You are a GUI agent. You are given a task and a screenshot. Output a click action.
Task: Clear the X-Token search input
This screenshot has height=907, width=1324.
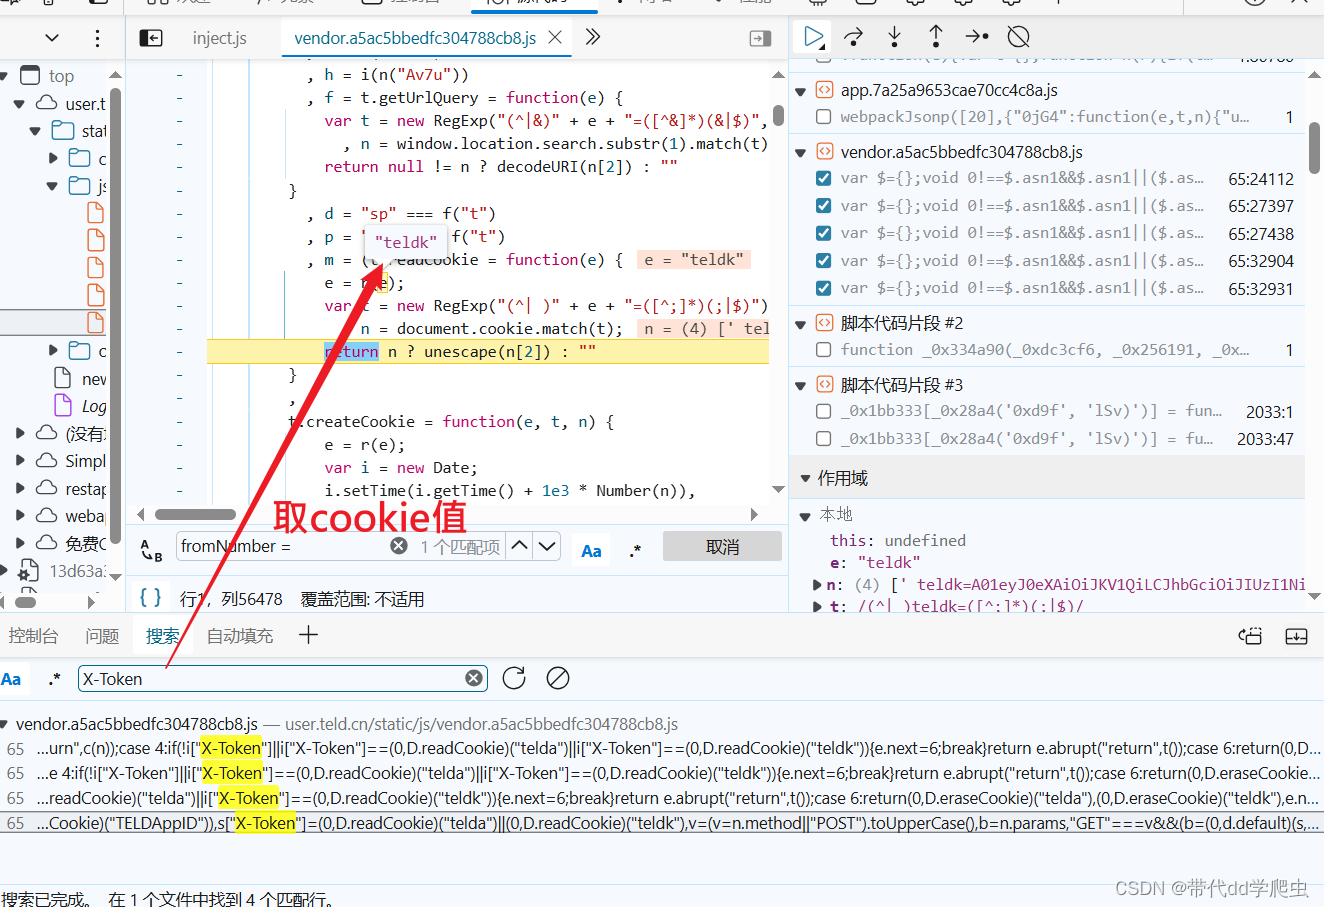[474, 679]
